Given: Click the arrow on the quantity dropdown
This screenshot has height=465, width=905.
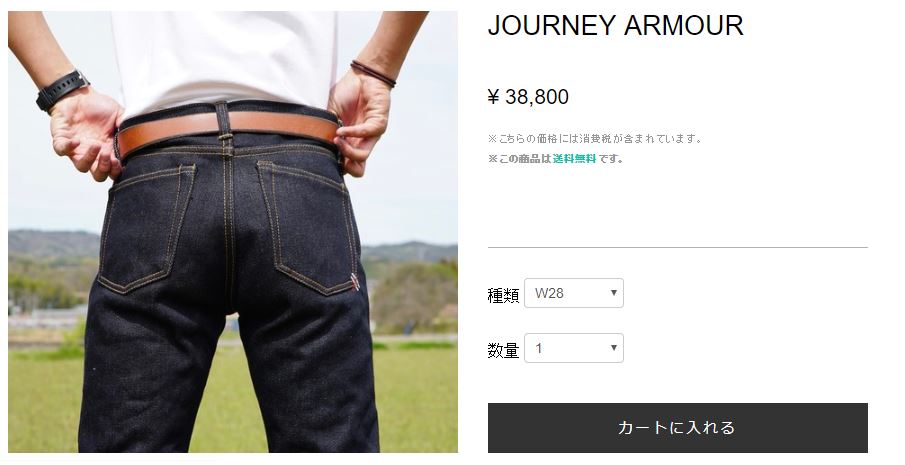Looking at the screenshot, I should pos(614,347).
